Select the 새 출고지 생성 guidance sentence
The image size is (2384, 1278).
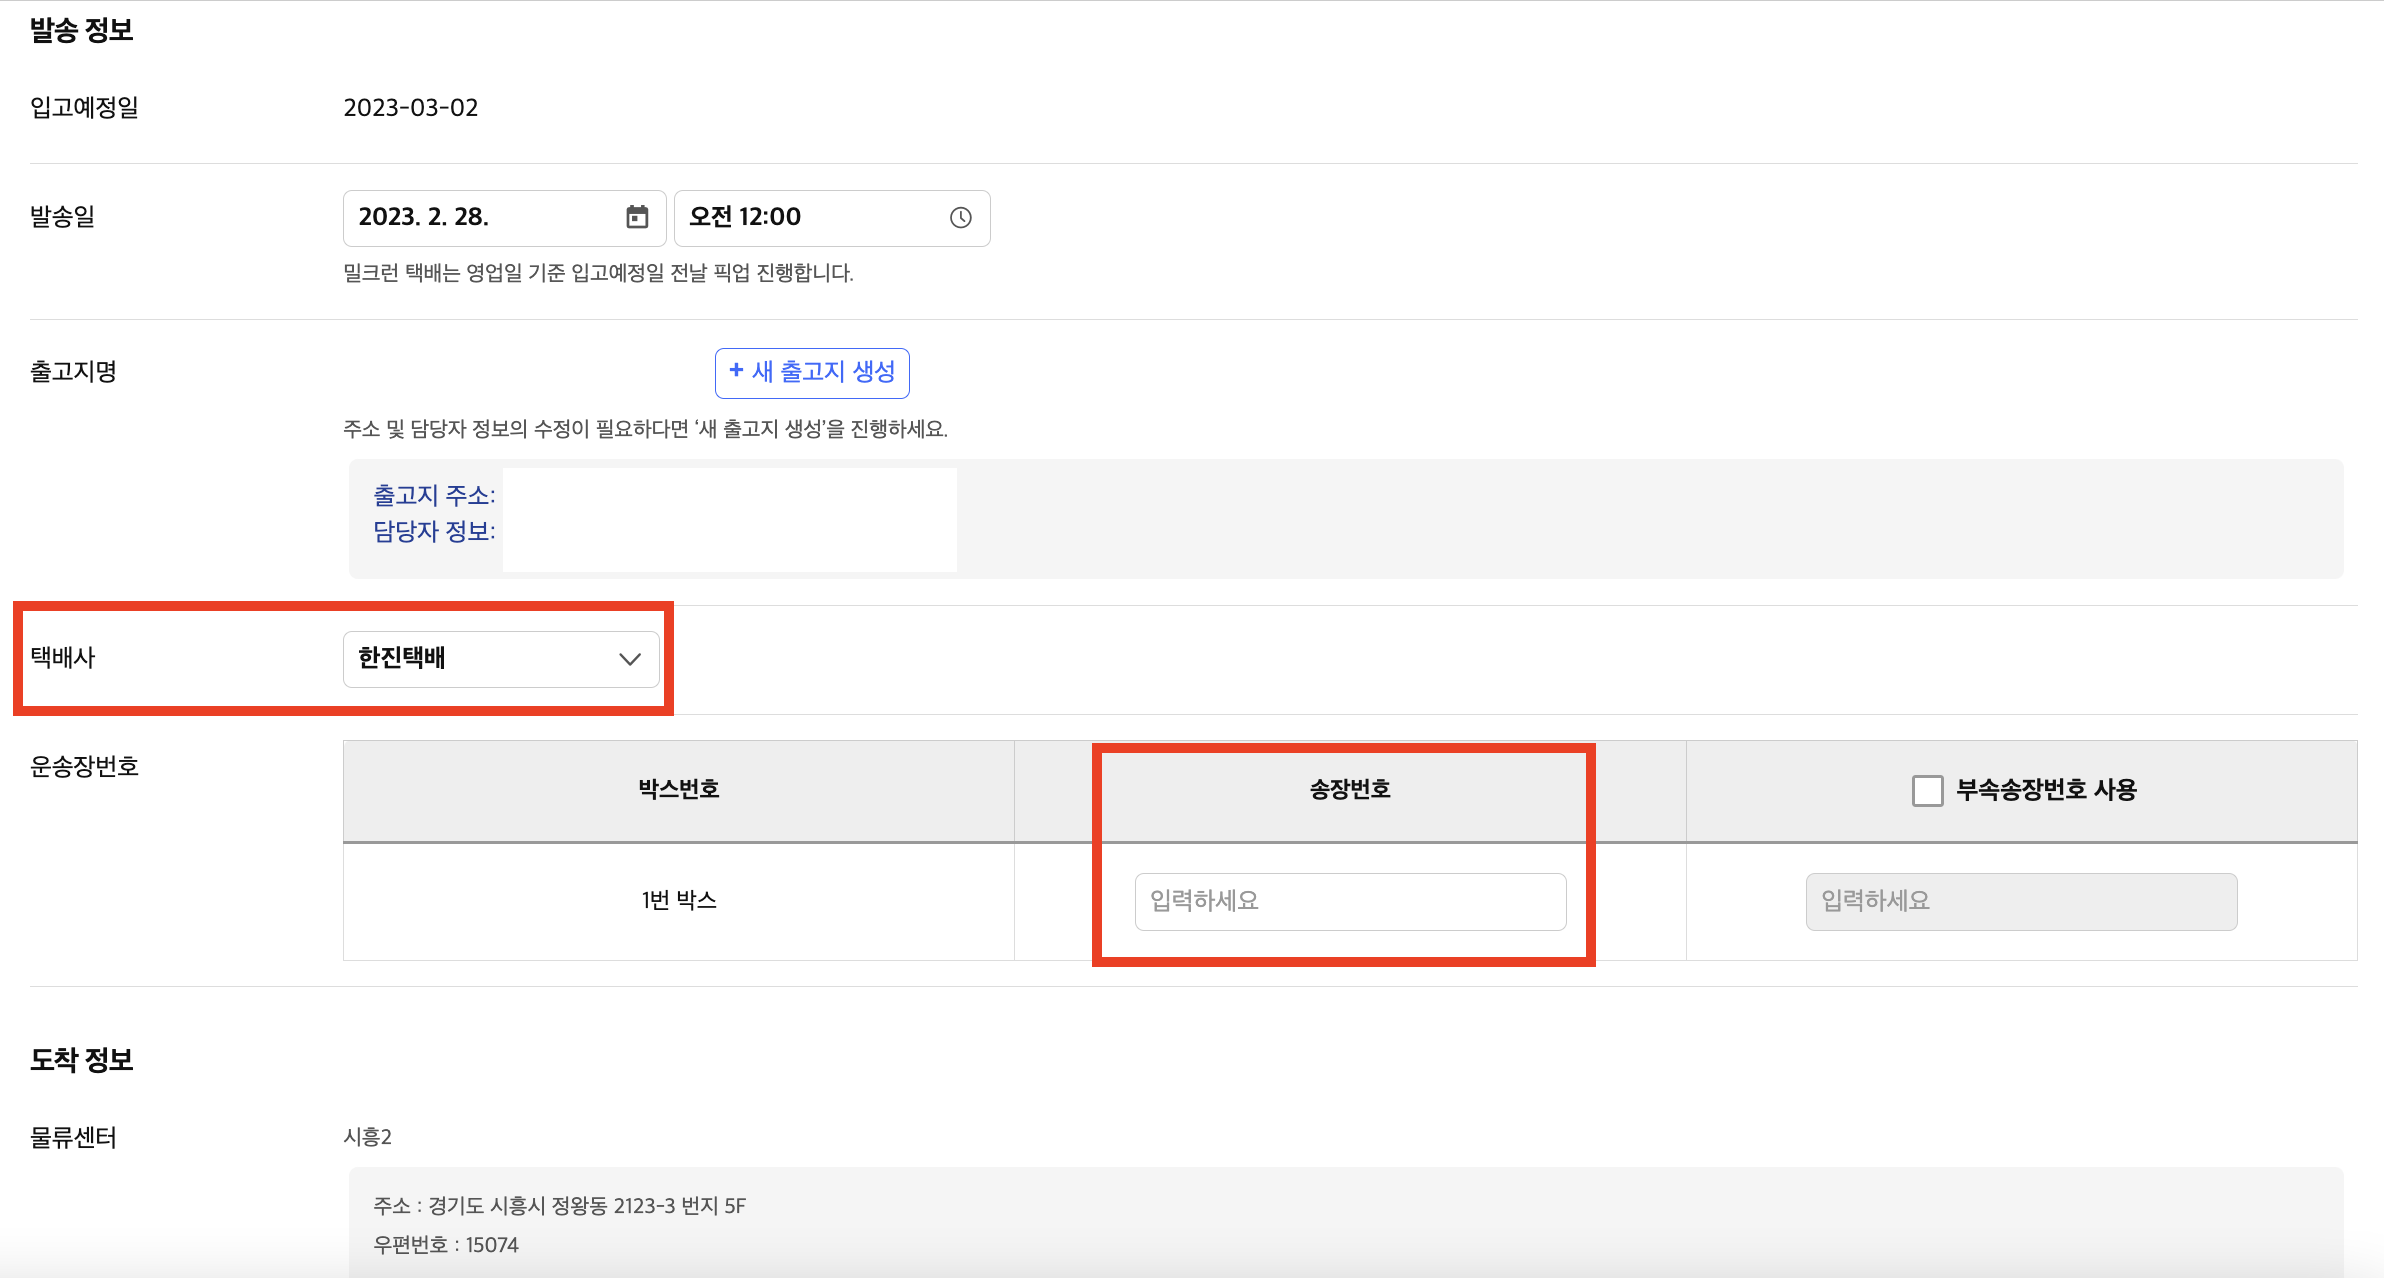[645, 429]
